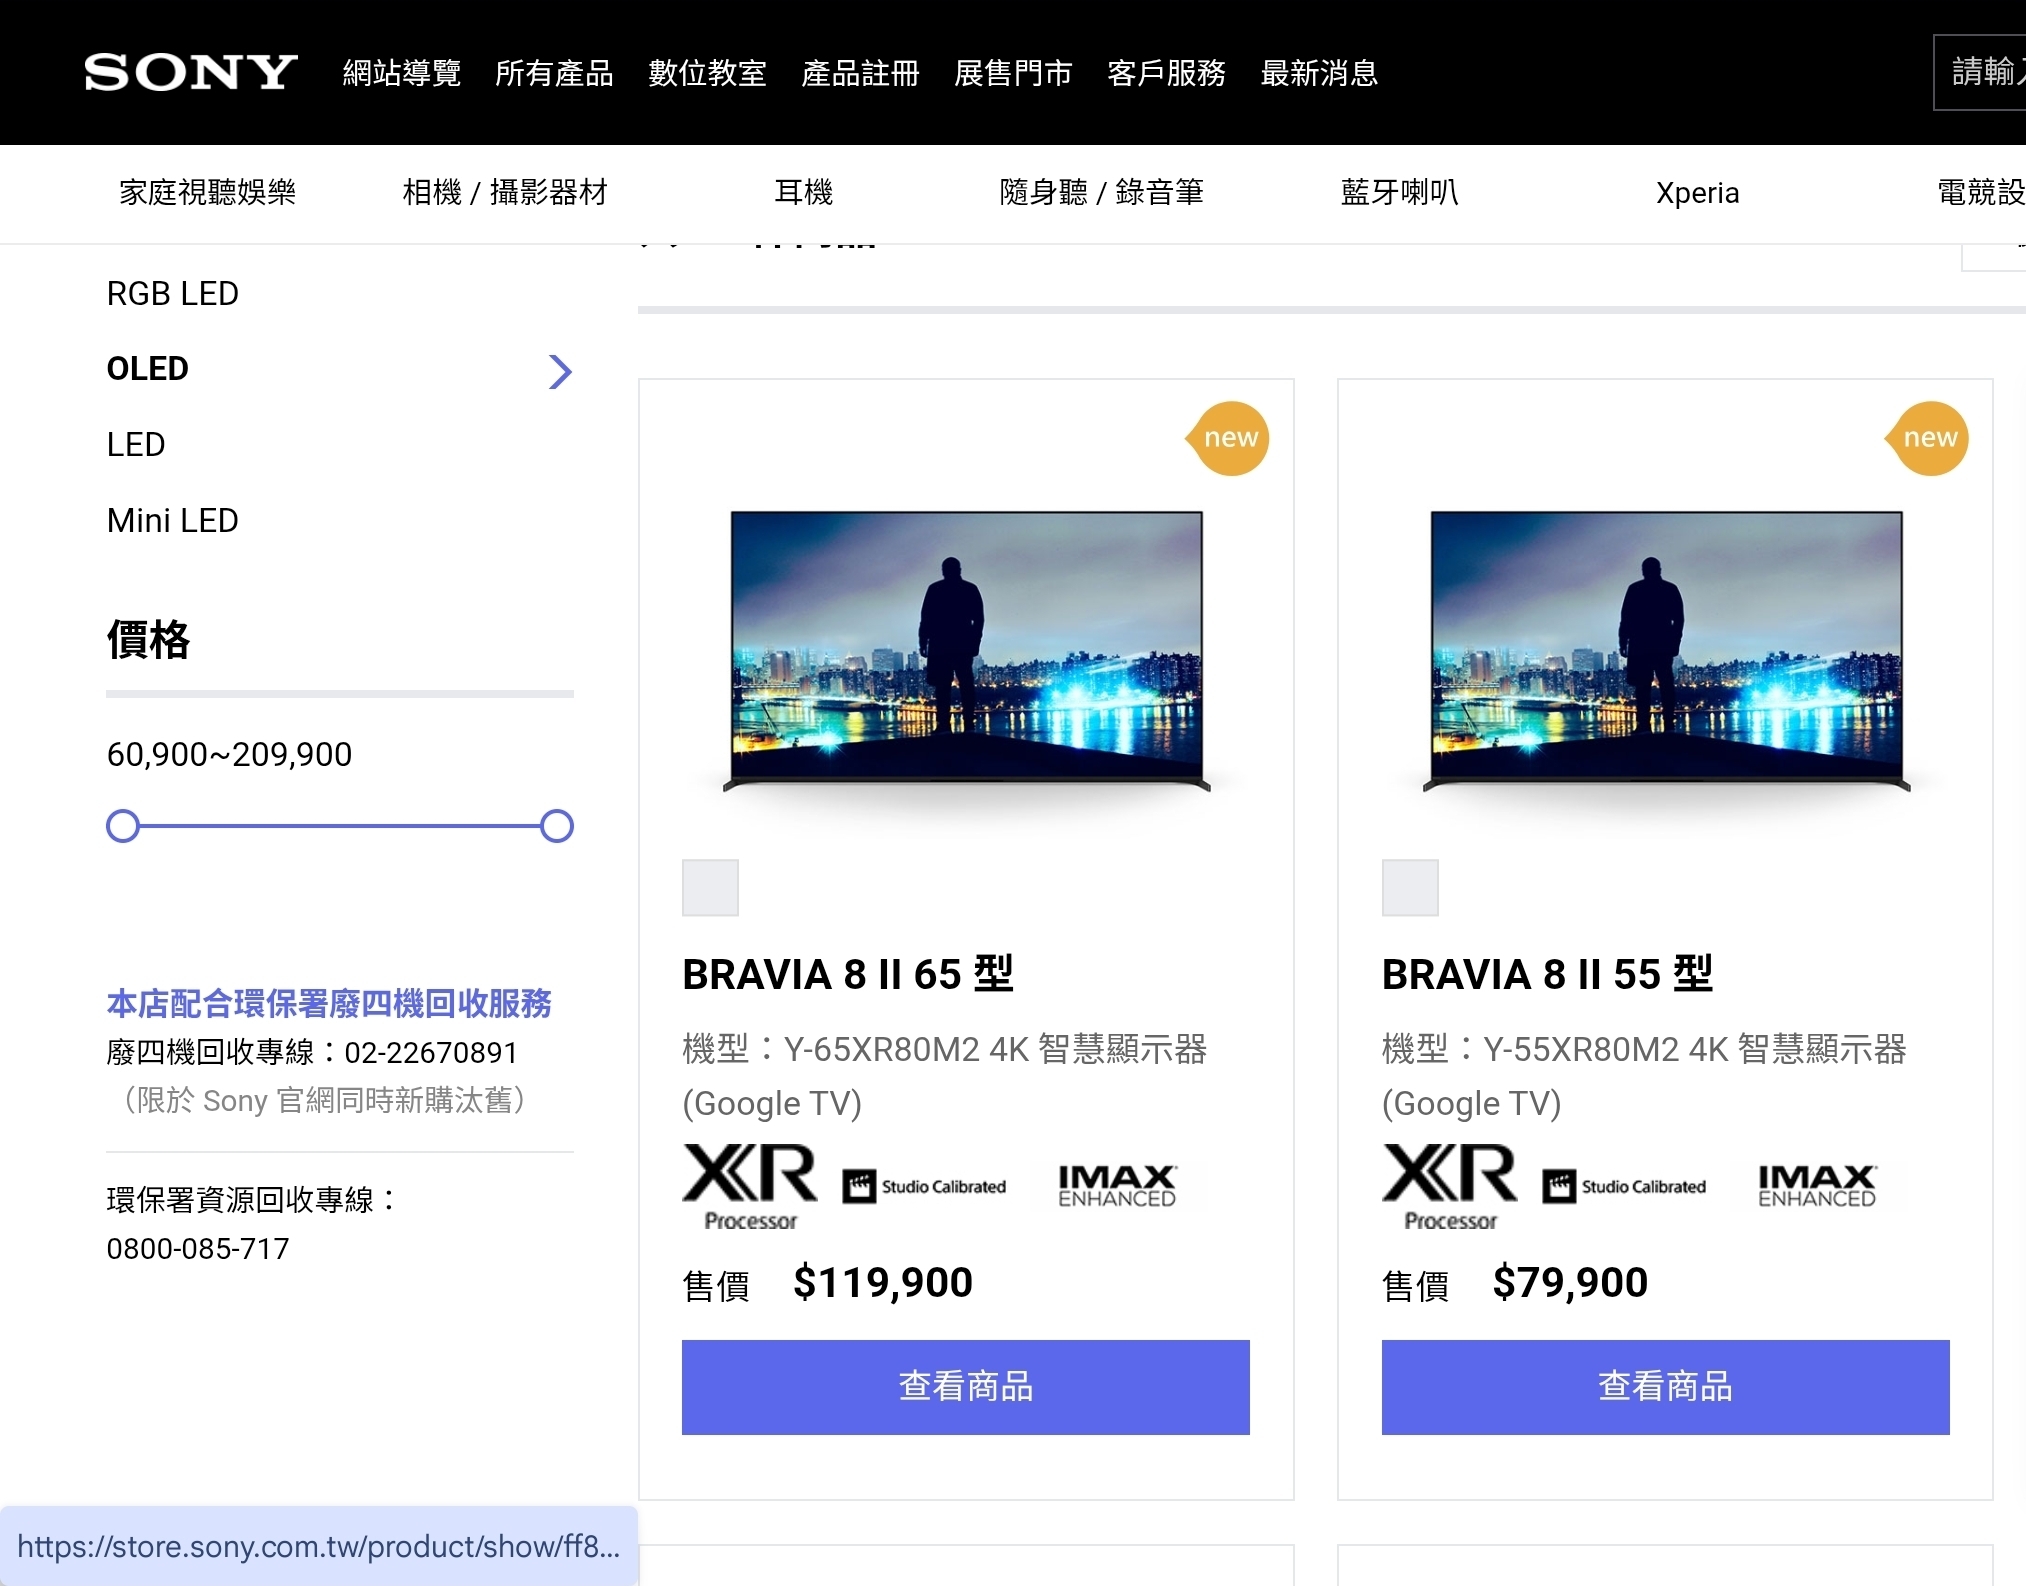
Task: Select the OLED sidebar filter
Action: [148, 368]
